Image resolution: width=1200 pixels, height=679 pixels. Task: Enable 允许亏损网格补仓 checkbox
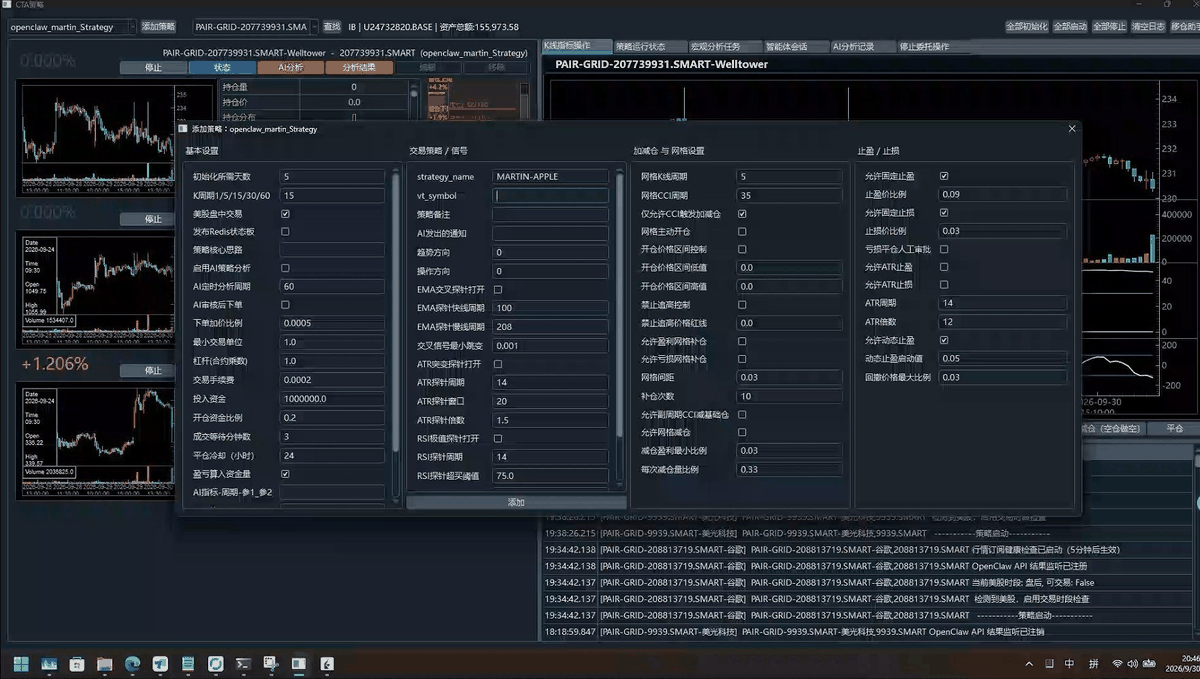click(742, 359)
